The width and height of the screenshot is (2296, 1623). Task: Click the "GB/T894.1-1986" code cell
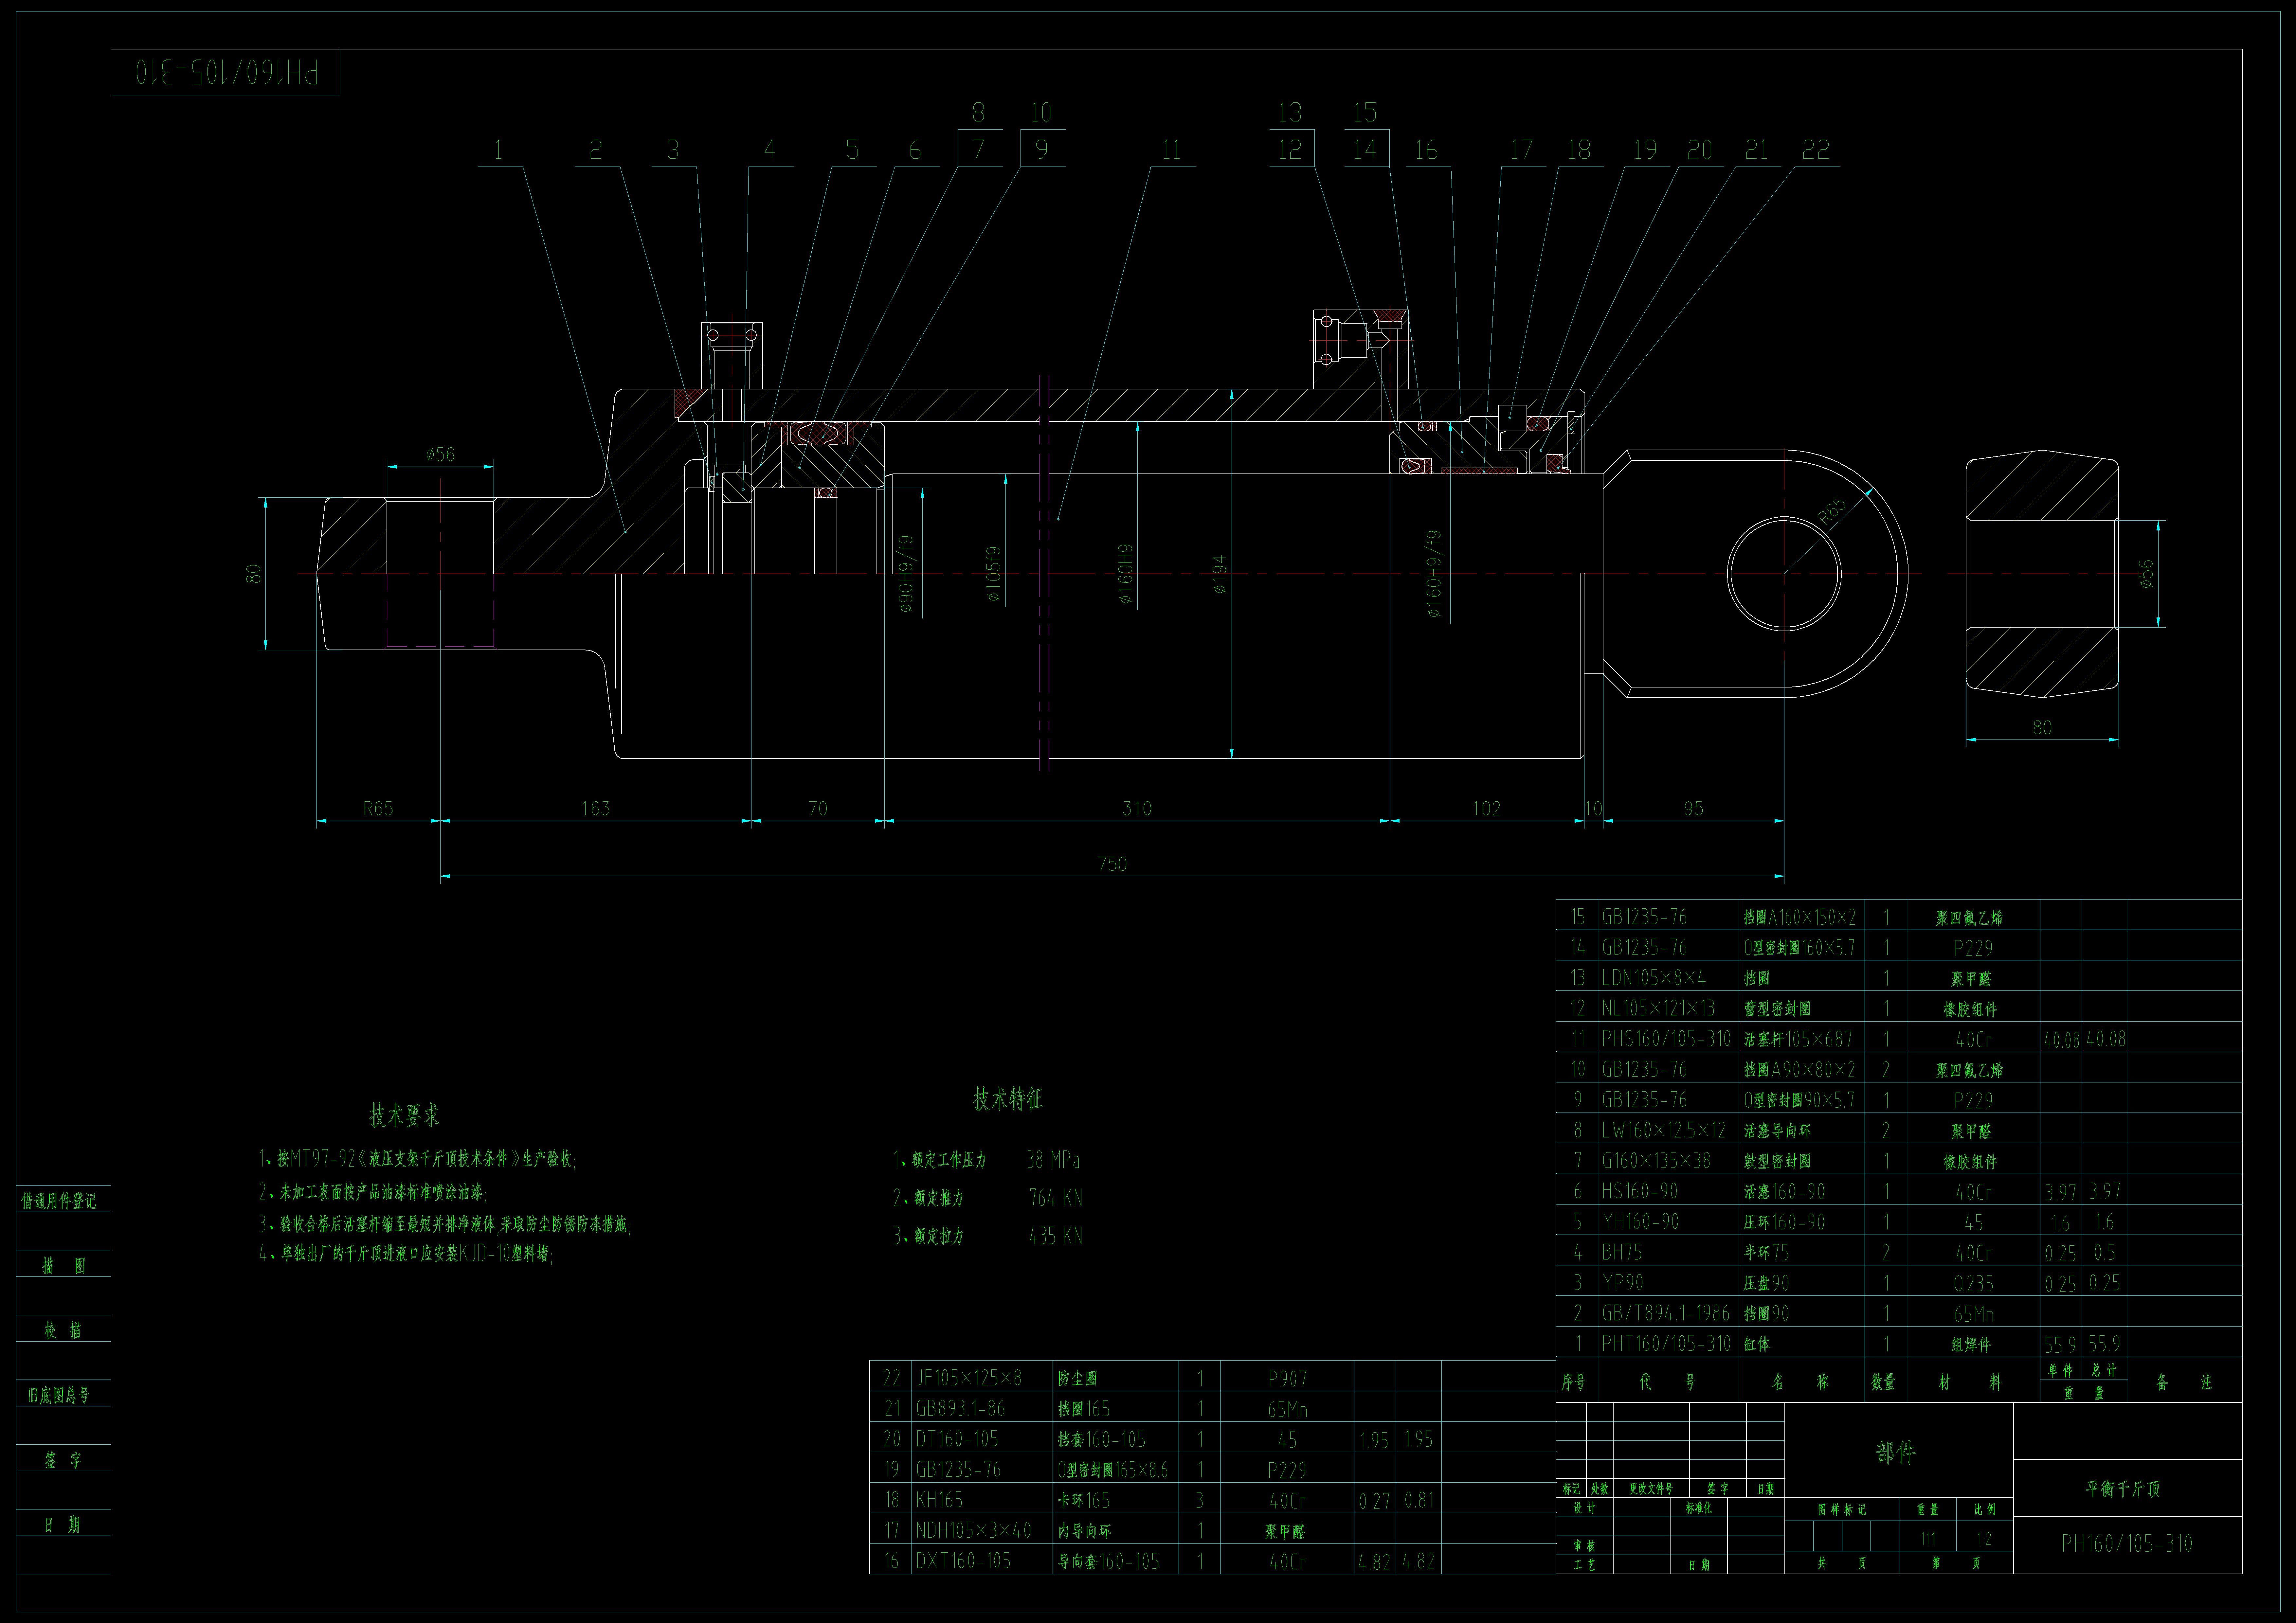pyautogui.click(x=1666, y=1313)
